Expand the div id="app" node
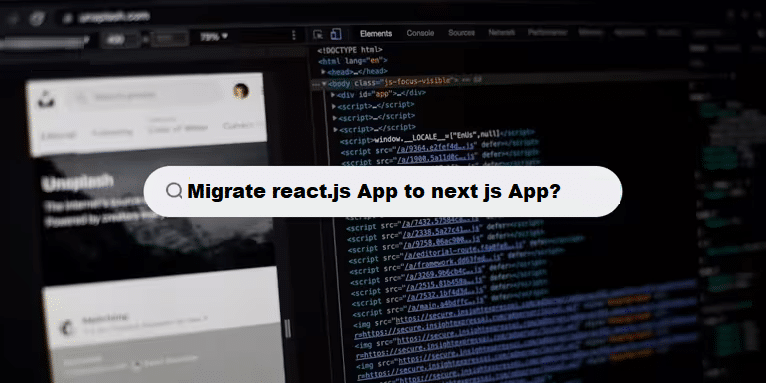 click(x=333, y=94)
